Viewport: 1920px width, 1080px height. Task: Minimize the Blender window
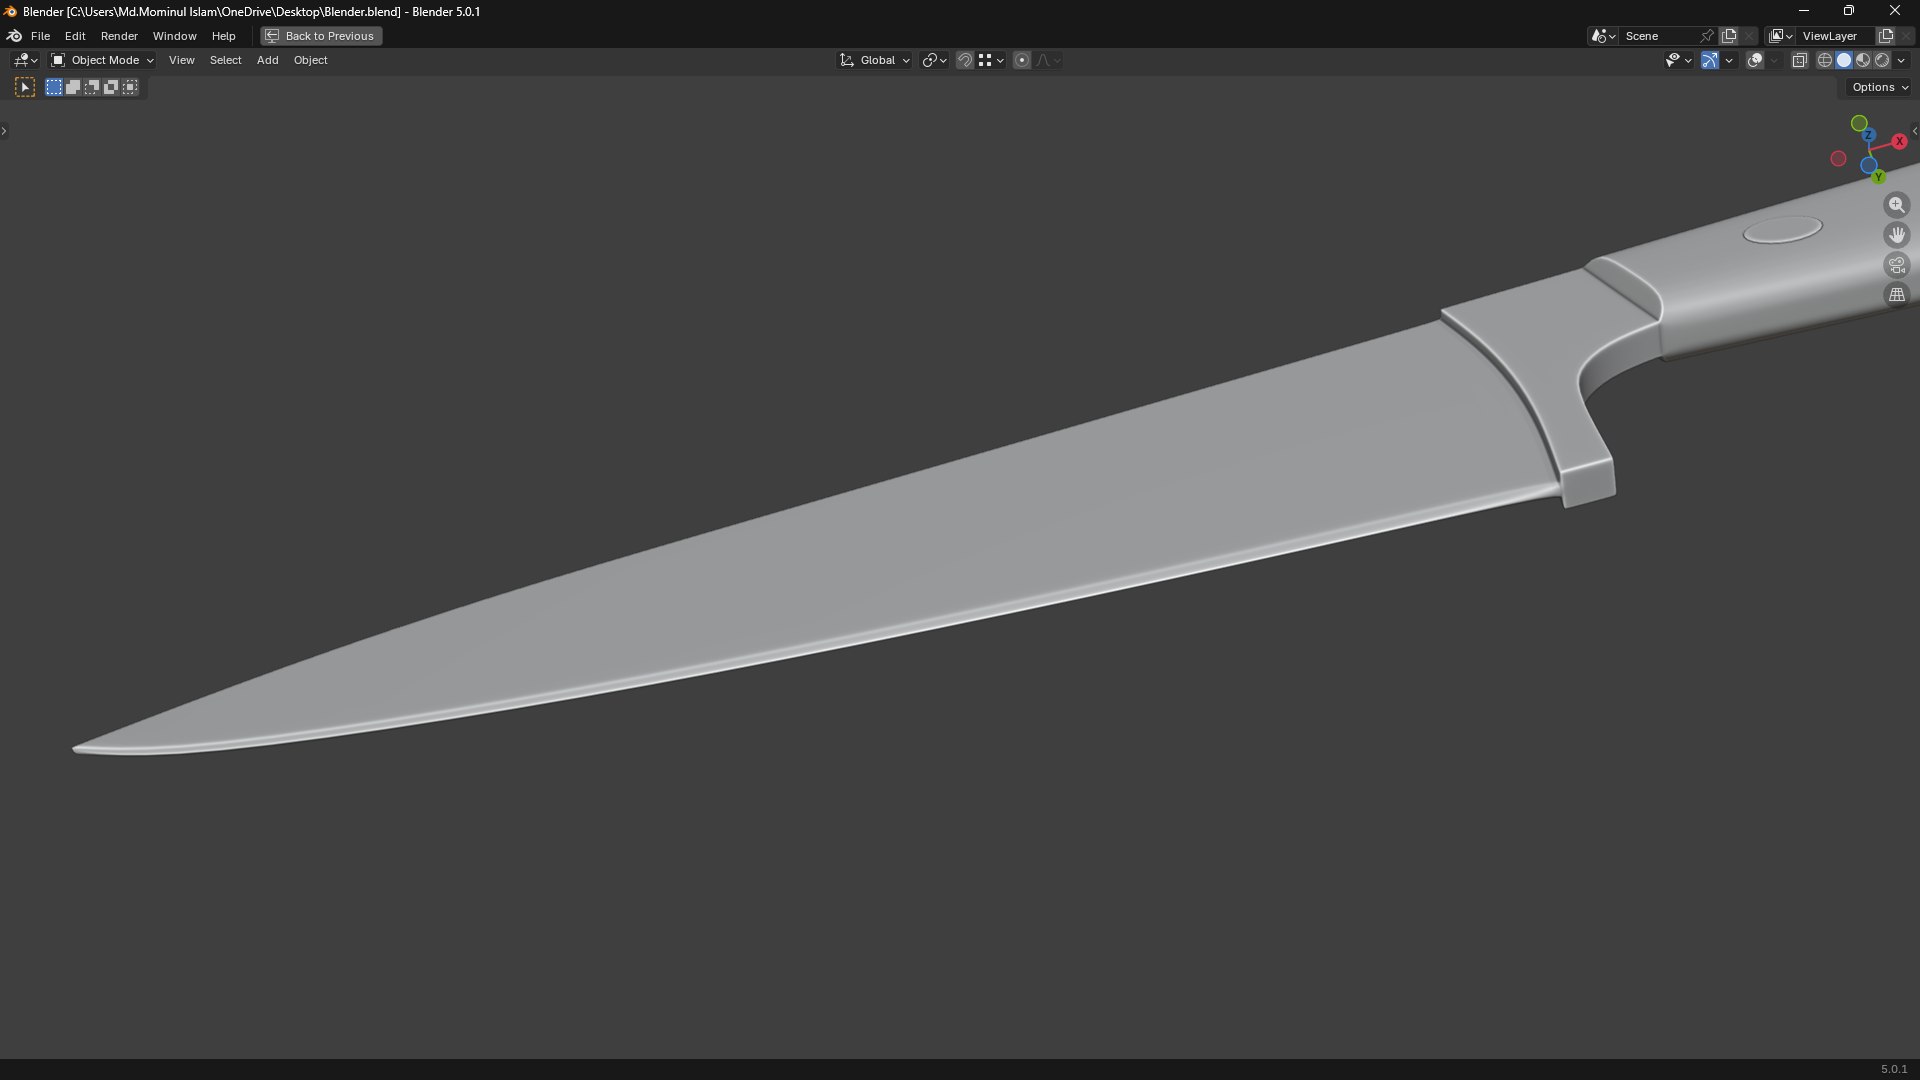click(1804, 11)
